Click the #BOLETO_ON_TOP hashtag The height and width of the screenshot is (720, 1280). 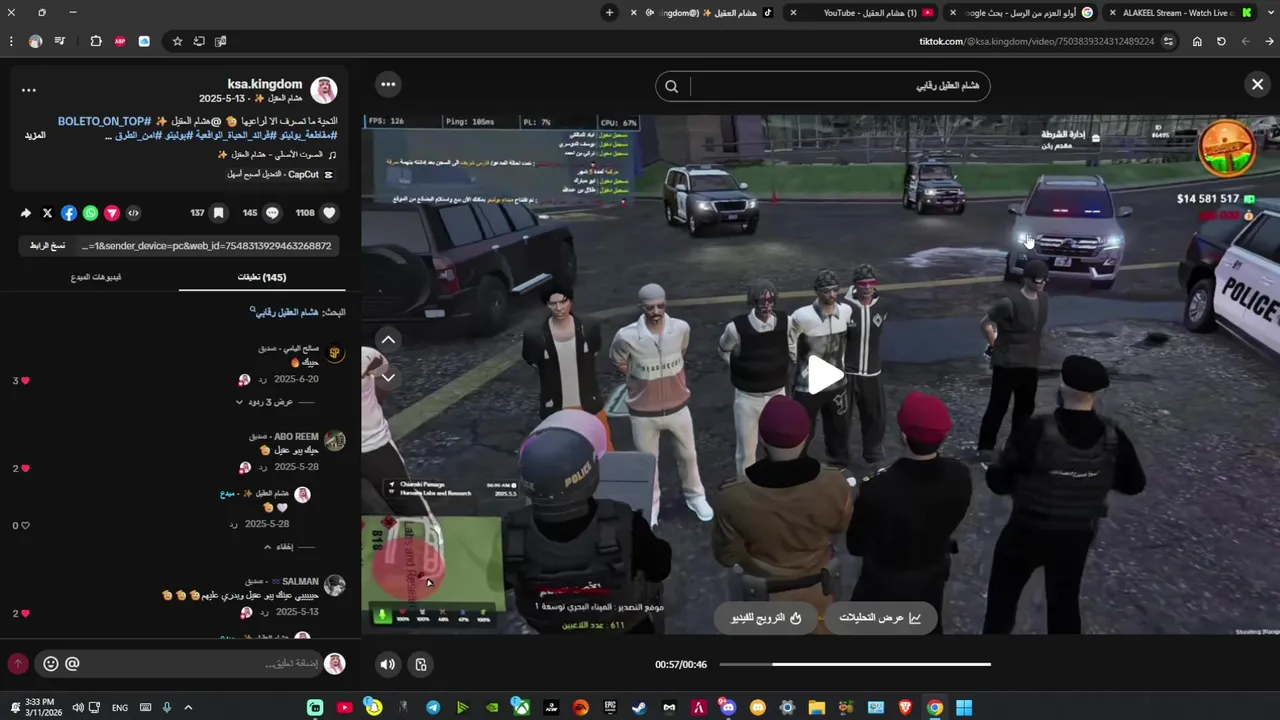click(x=104, y=121)
